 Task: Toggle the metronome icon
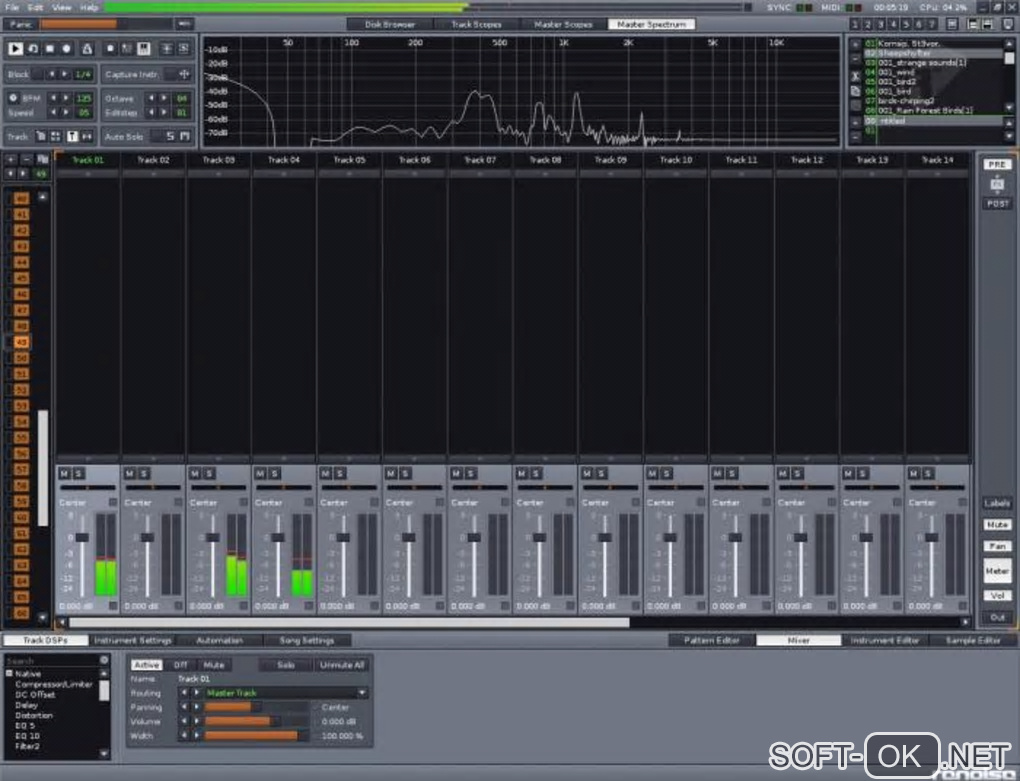[x=87, y=49]
